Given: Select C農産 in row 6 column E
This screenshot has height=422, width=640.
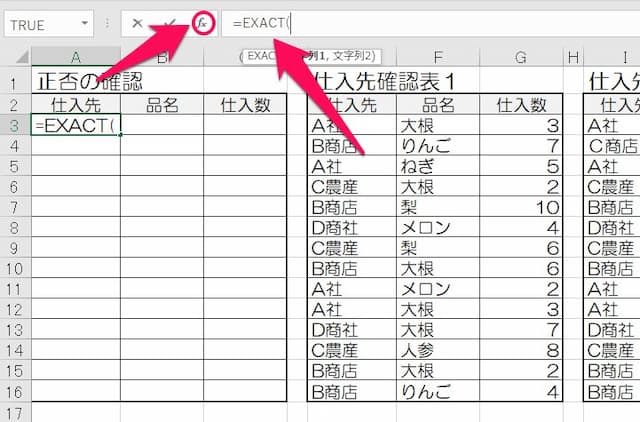Looking at the screenshot, I should (x=352, y=186).
